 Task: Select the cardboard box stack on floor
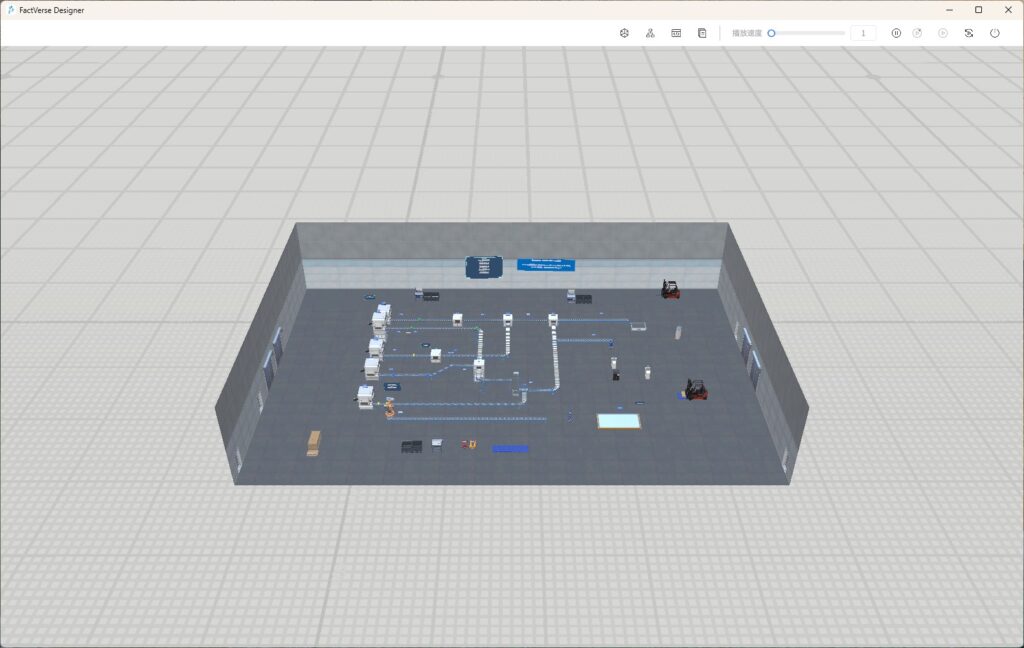(314, 443)
